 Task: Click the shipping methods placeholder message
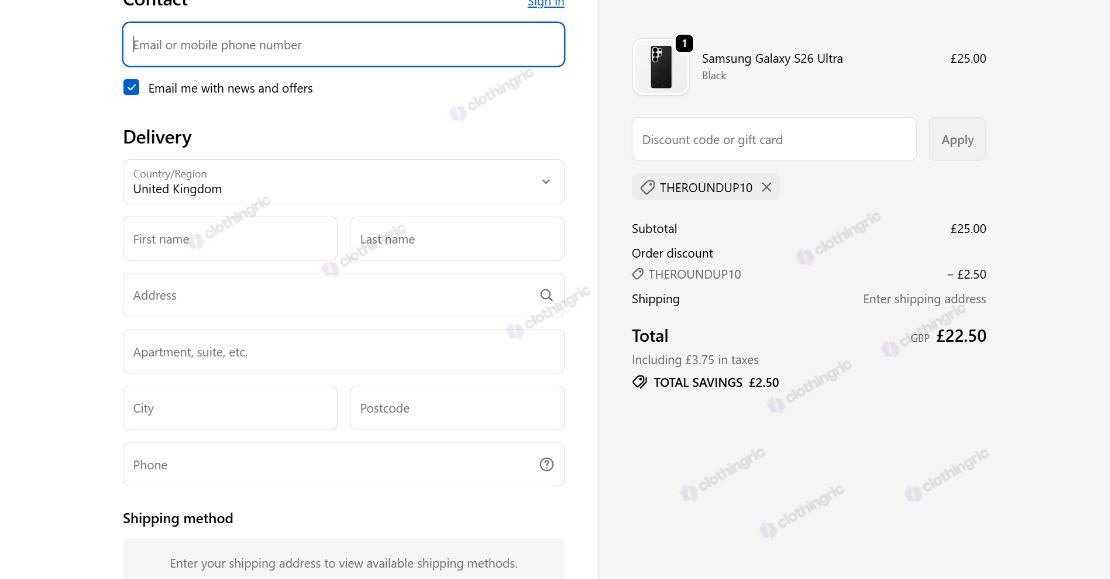tap(343, 563)
